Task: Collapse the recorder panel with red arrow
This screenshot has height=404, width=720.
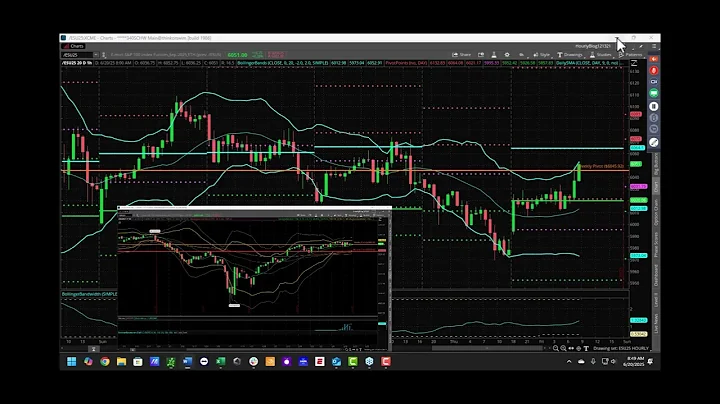Action: pos(654,59)
